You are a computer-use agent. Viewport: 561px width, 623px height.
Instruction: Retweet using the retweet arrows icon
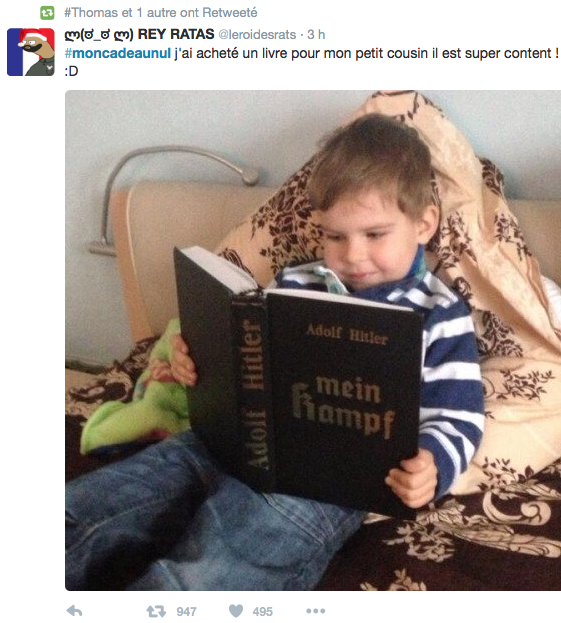tap(156, 611)
